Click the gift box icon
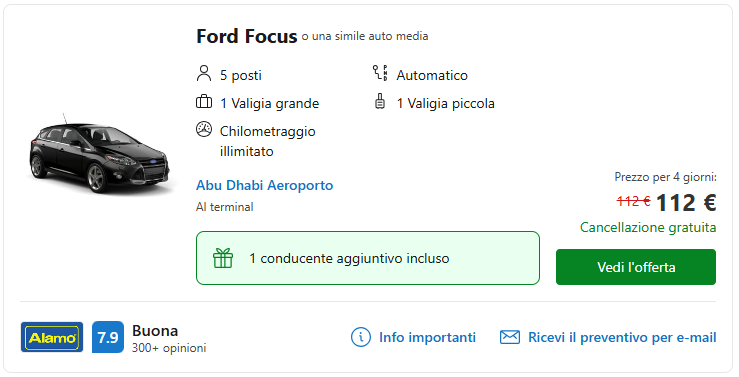This screenshot has height=377, width=739. [223, 258]
